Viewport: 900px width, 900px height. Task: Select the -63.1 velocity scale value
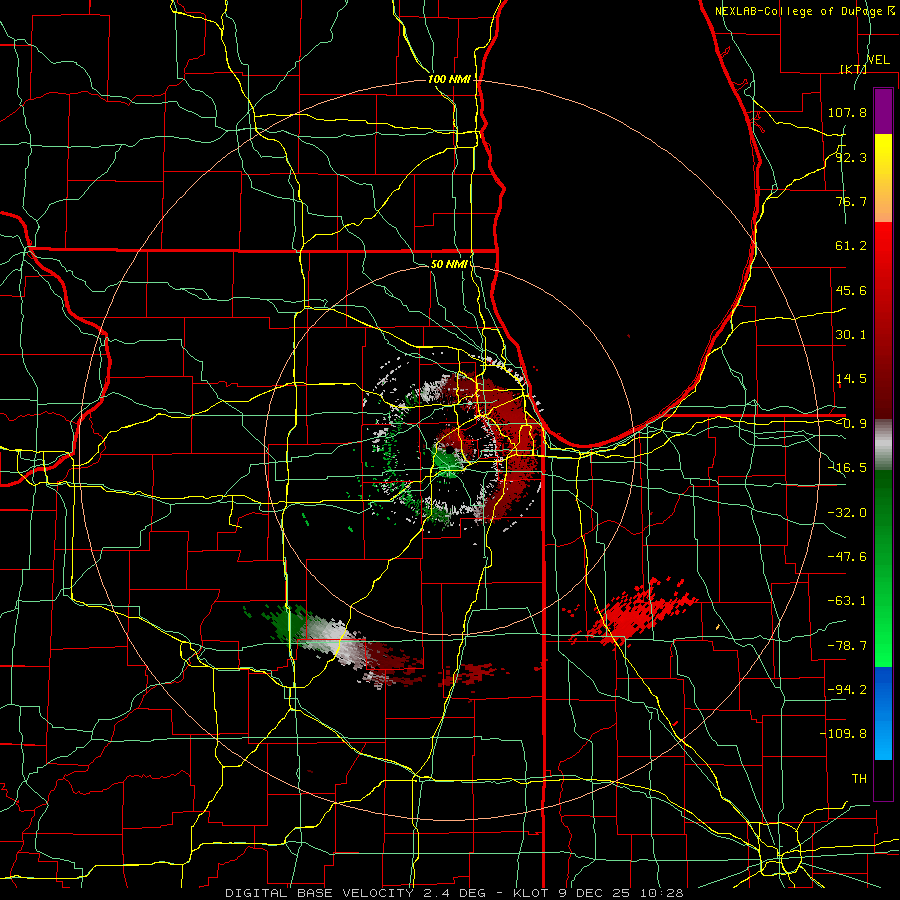(x=847, y=601)
